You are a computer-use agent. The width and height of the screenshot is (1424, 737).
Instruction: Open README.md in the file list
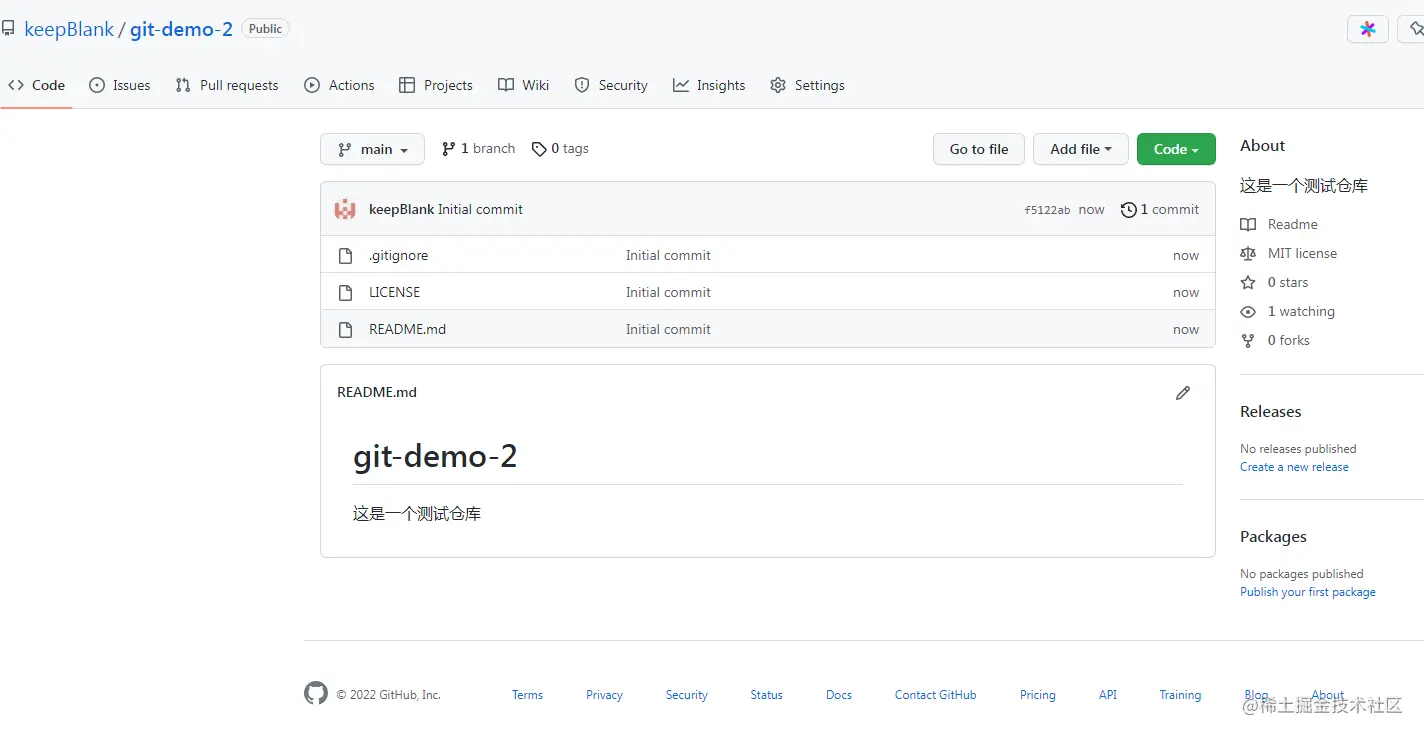(x=407, y=330)
